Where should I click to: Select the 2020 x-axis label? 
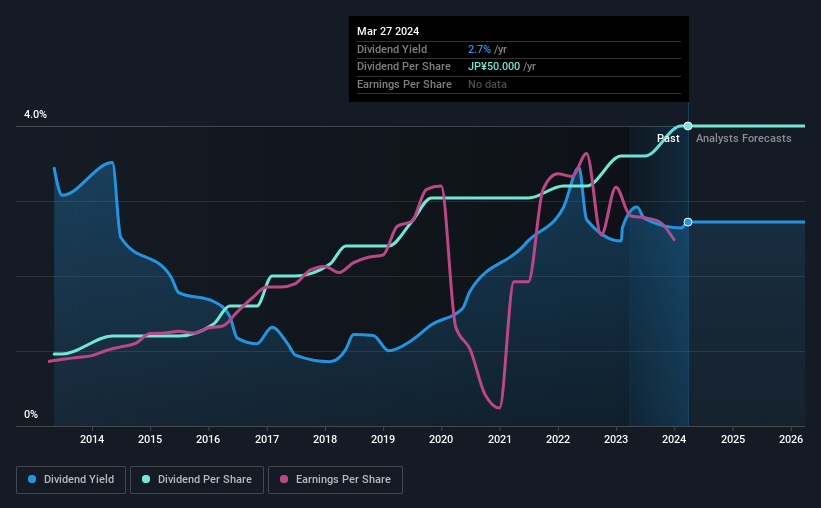[x=441, y=439]
